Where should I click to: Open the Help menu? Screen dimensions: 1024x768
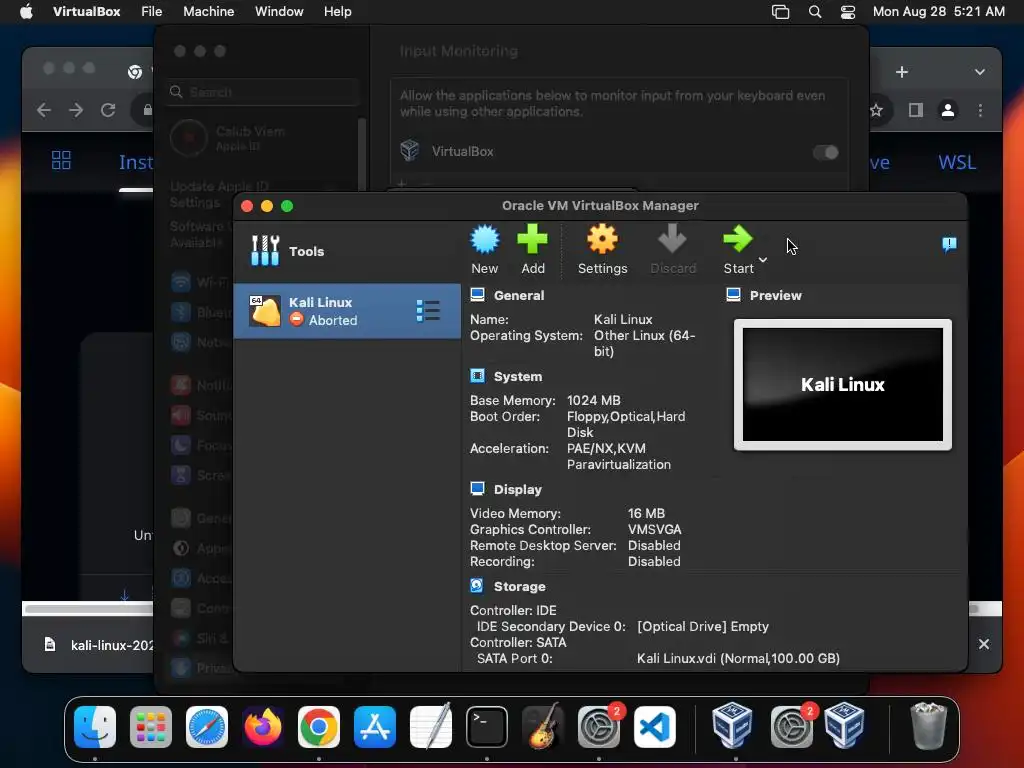point(337,12)
